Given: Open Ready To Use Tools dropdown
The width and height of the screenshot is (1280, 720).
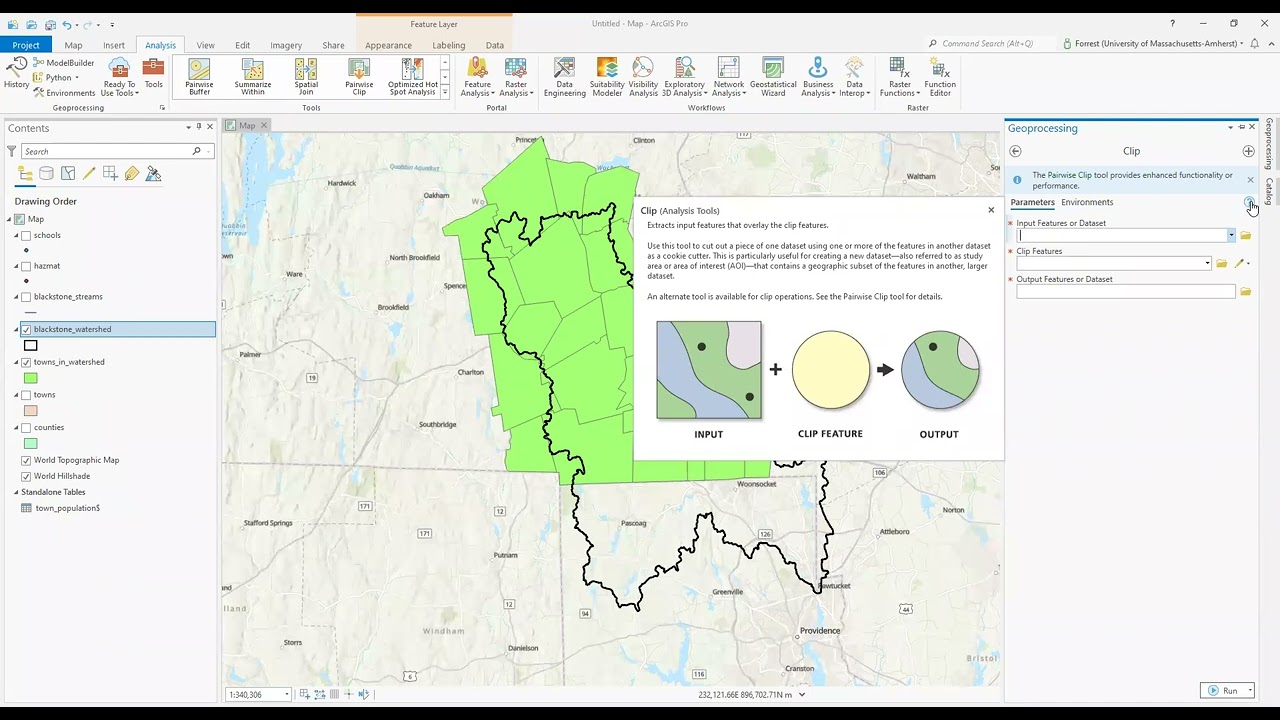Looking at the screenshot, I should click(x=119, y=77).
